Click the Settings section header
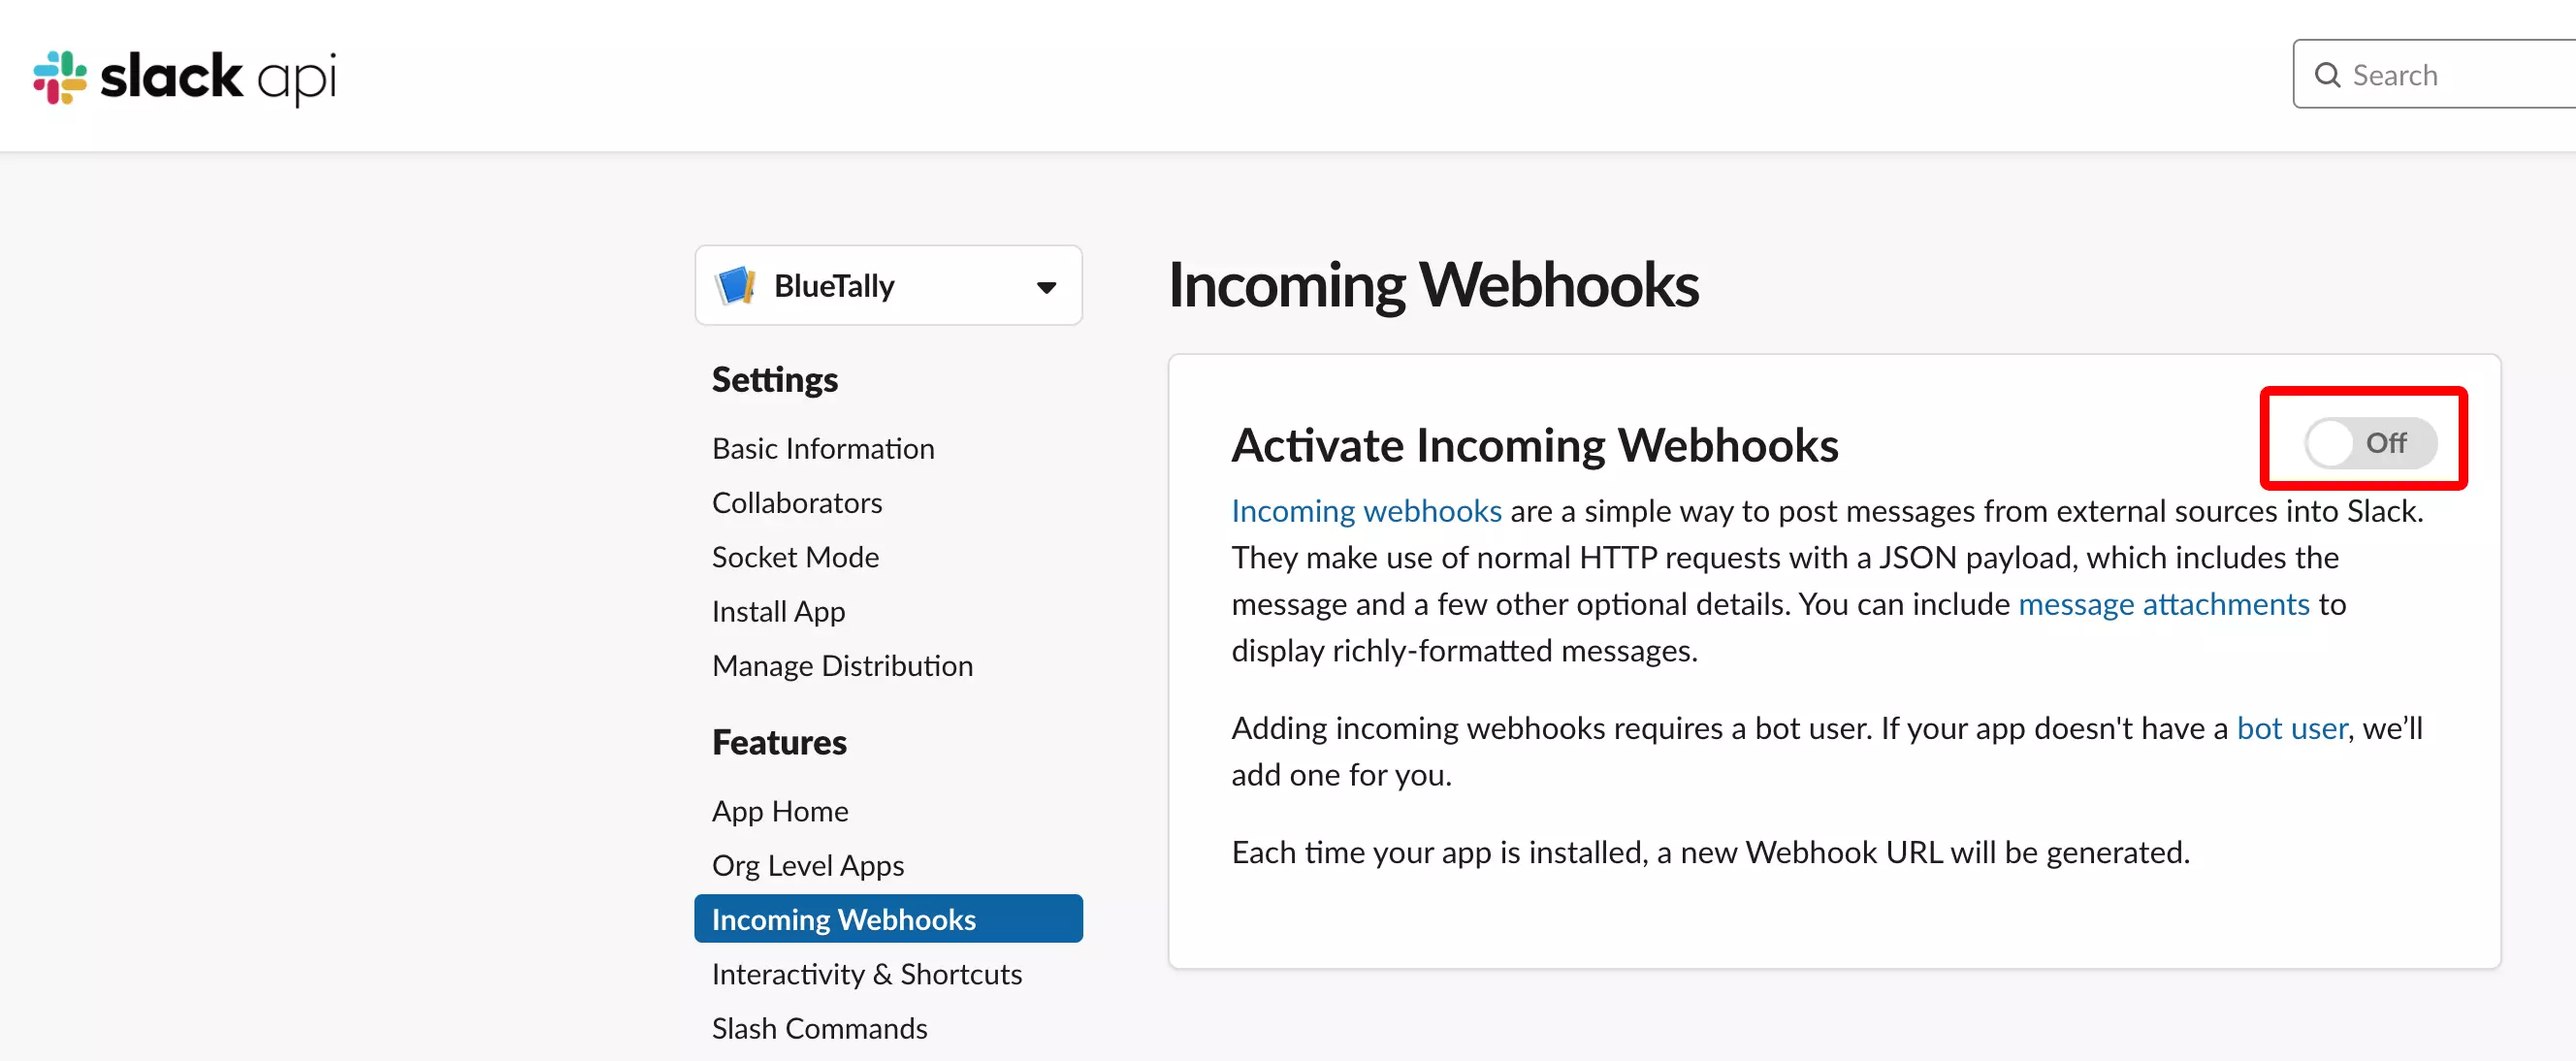 click(775, 379)
